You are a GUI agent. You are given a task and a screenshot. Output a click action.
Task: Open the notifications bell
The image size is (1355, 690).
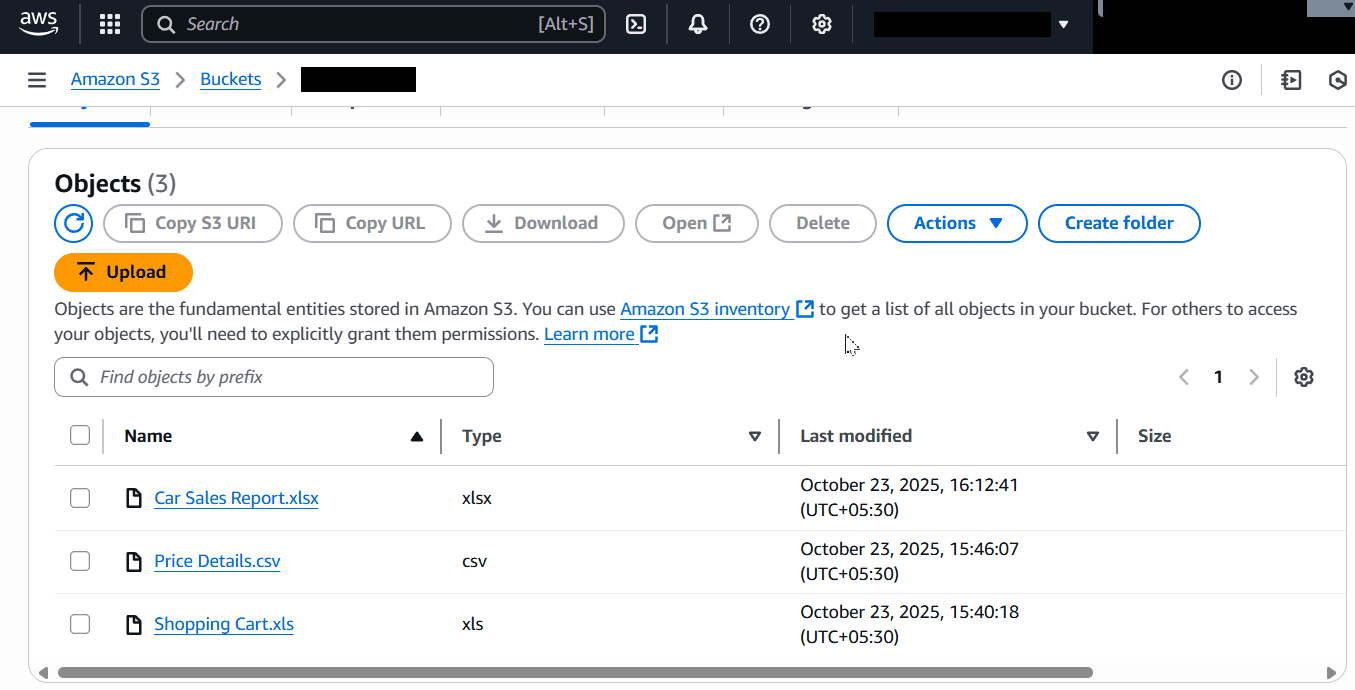(698, 23)
